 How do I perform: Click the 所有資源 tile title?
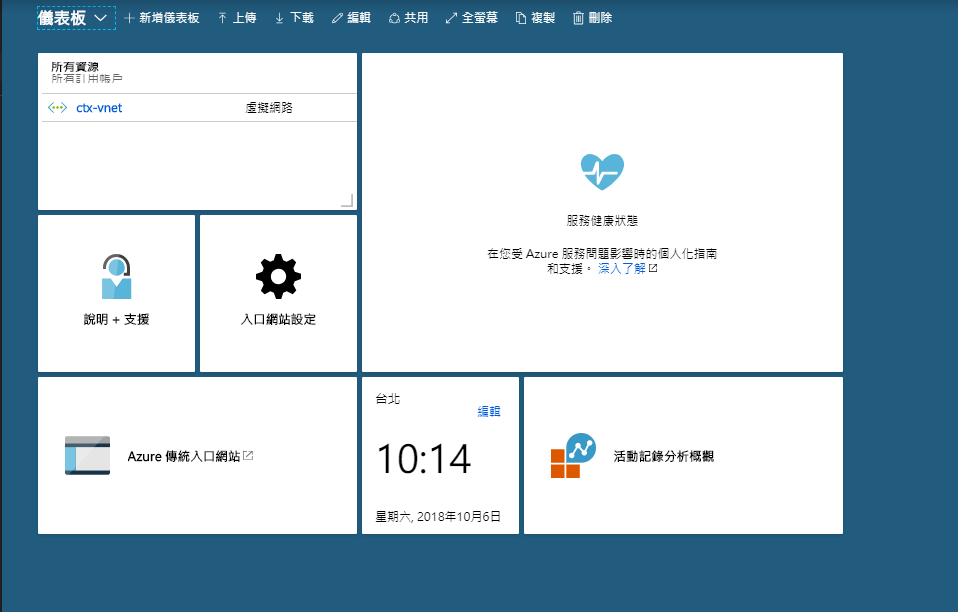75,67
